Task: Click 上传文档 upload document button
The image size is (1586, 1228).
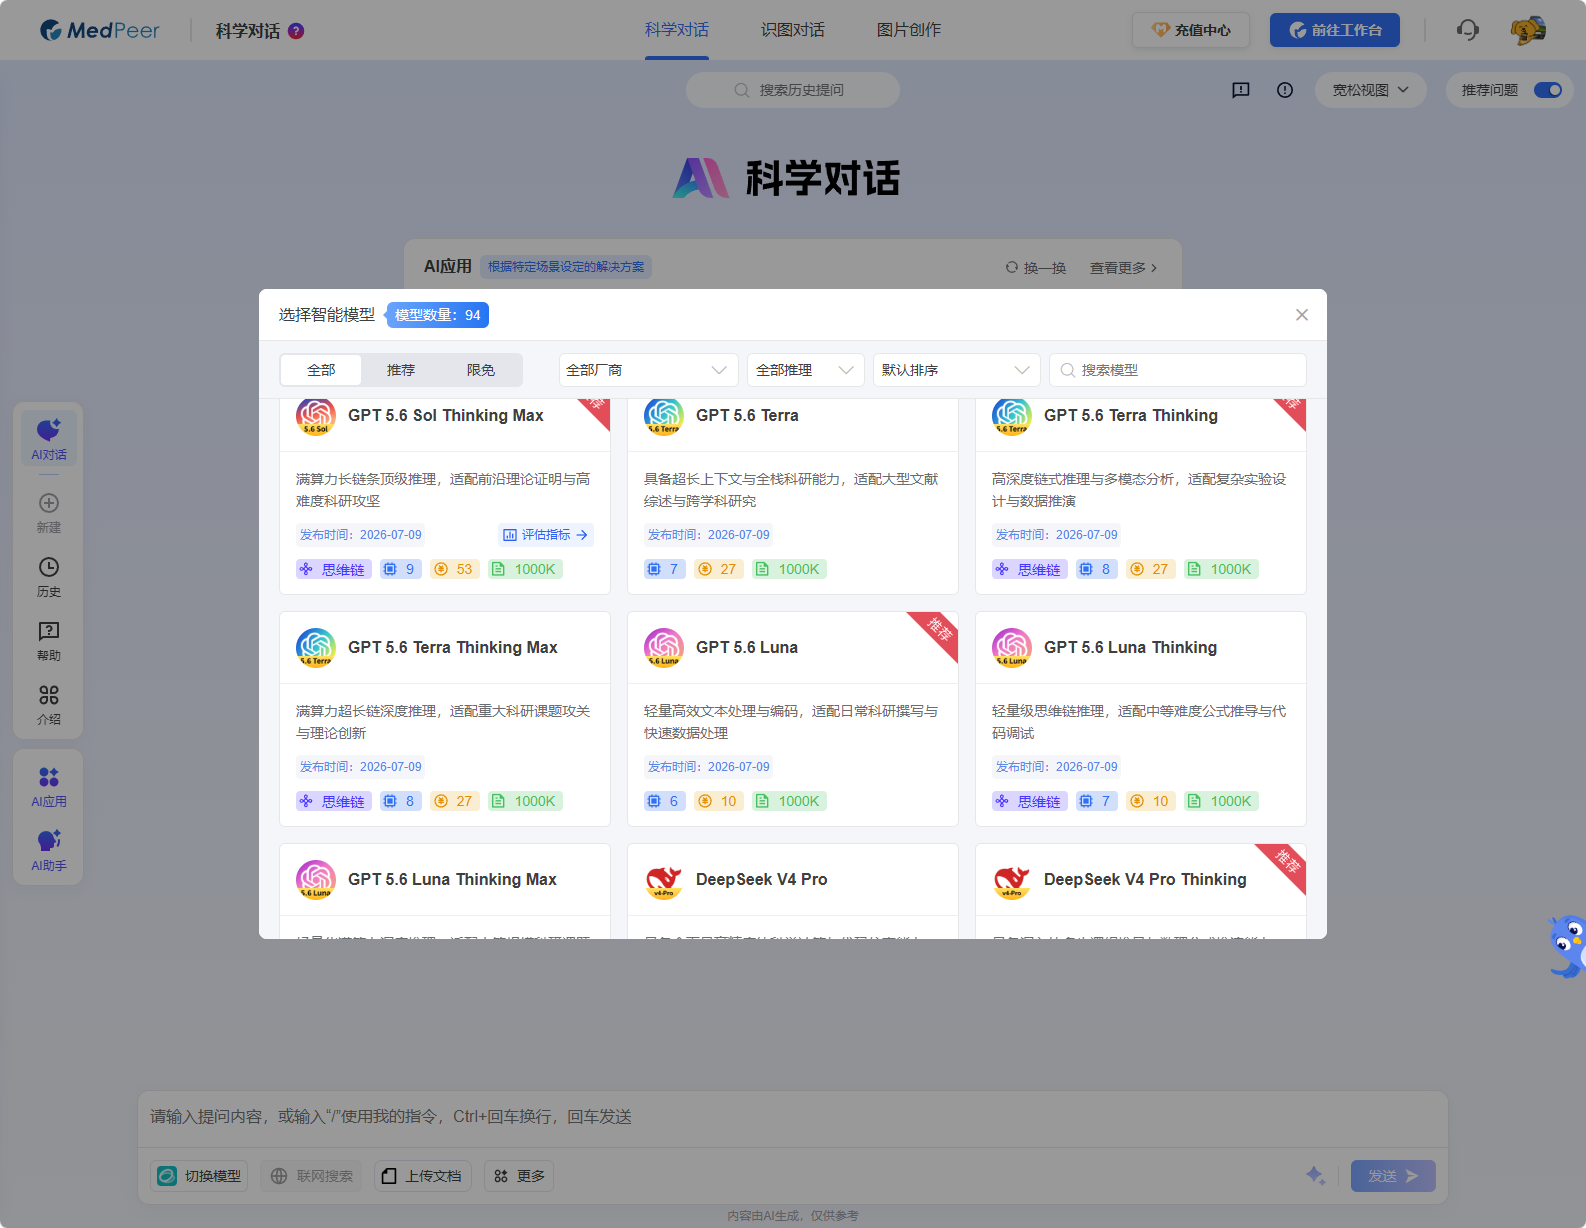Action: click(x=422, y=1176)
